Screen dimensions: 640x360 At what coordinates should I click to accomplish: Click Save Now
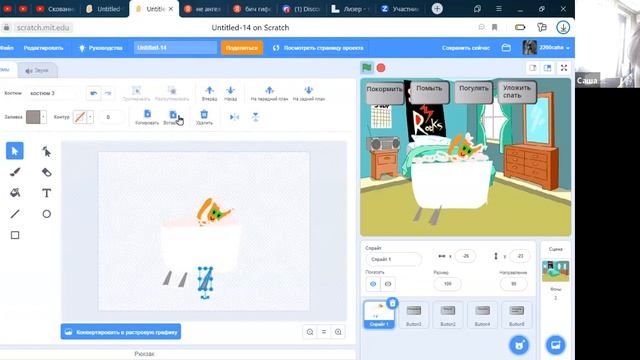[x=466, y=48]
